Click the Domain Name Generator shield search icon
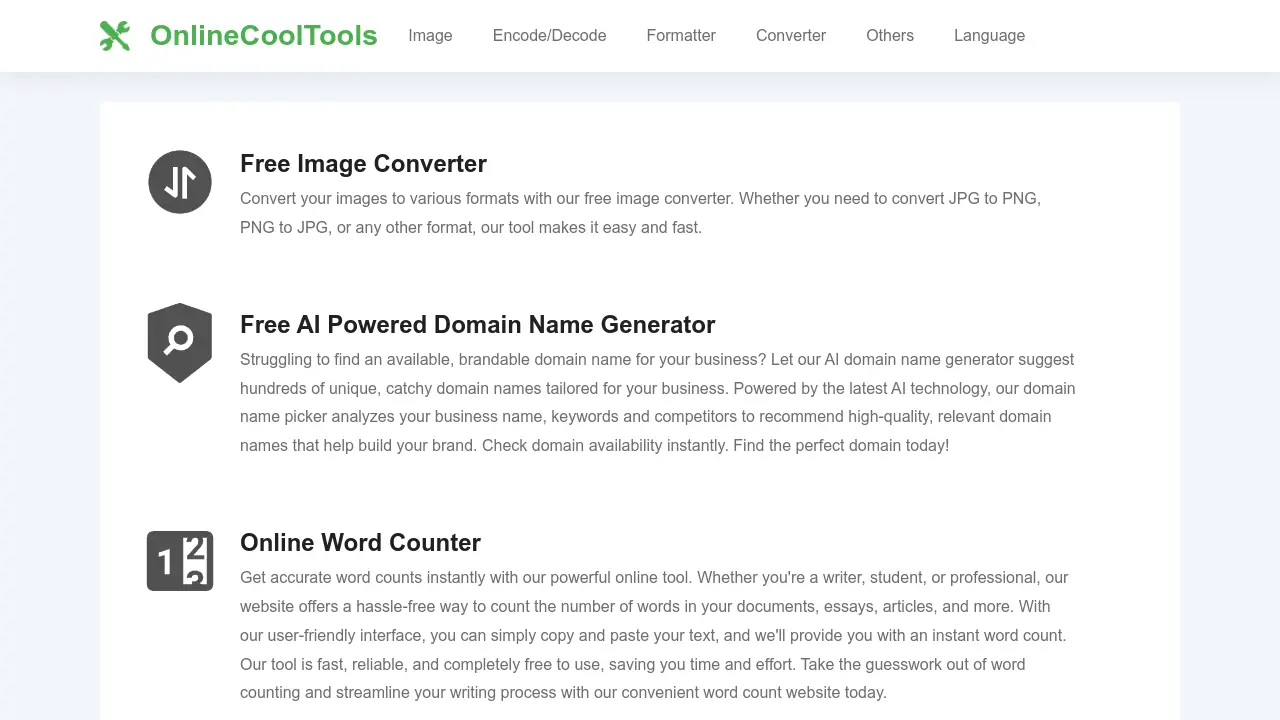This screenshot has width=1280, height=720. tap(180, 343)
